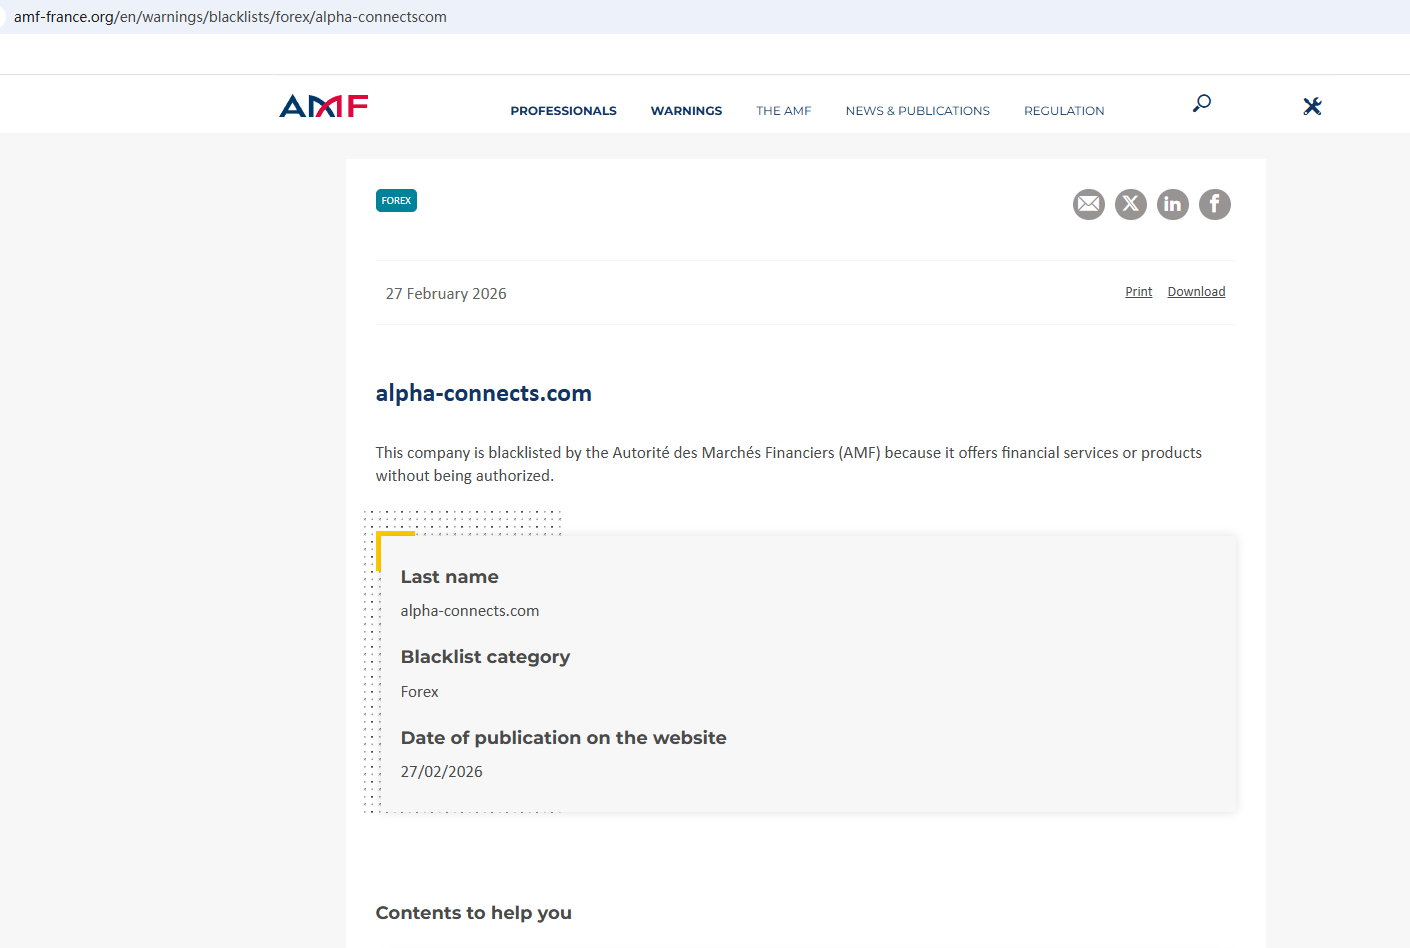Click the 27 February 2026 date text
This screenshot has height=948, width=1410.
[x=446, y=294]
